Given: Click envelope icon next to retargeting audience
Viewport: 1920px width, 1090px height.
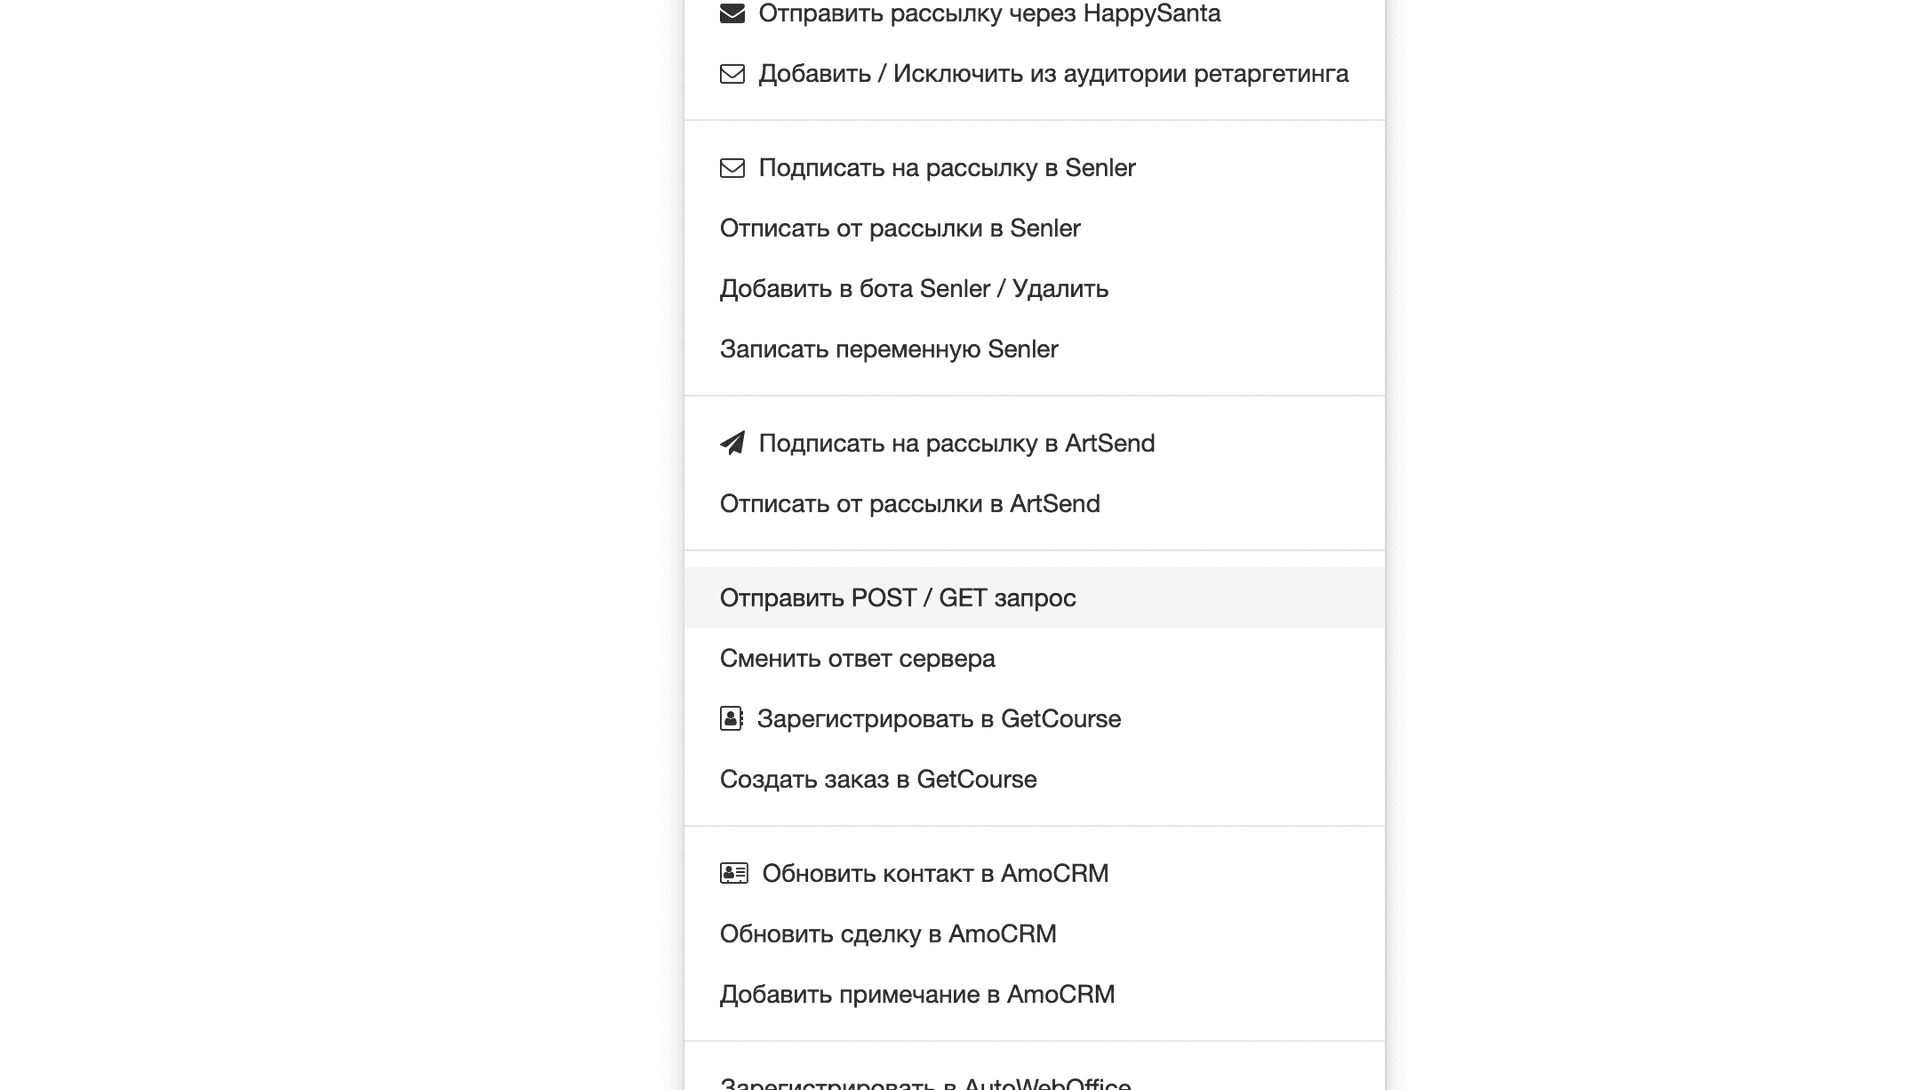Looking at the screenshot, I should coord(732,74).
